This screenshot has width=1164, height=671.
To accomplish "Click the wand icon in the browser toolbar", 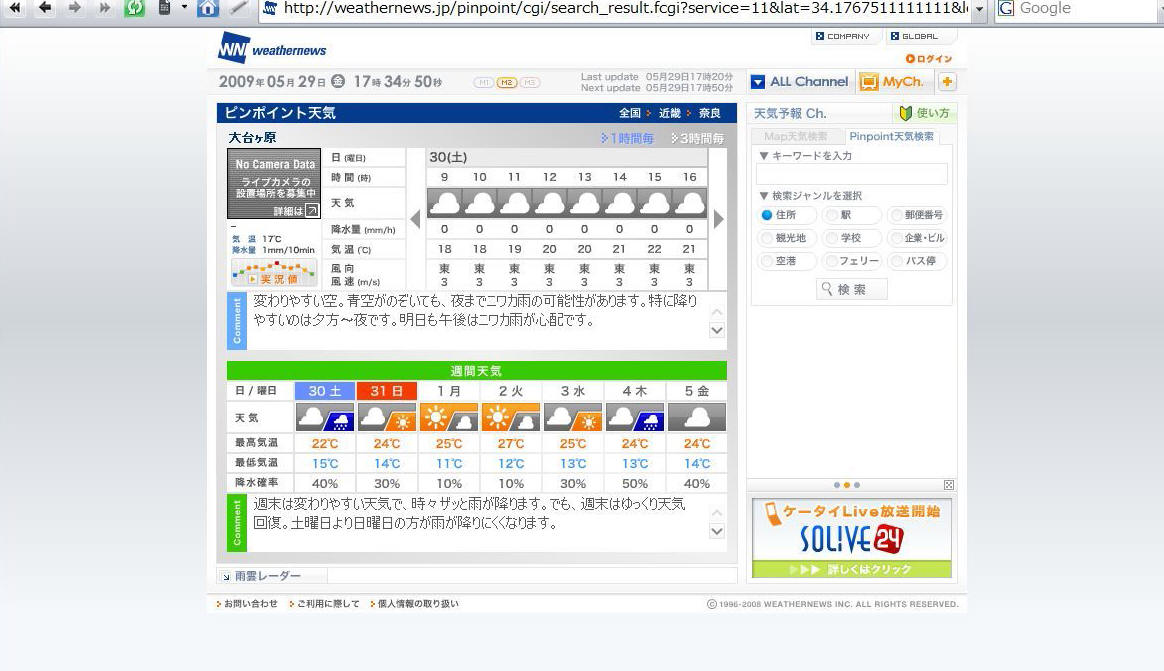I will click(238, 8).
